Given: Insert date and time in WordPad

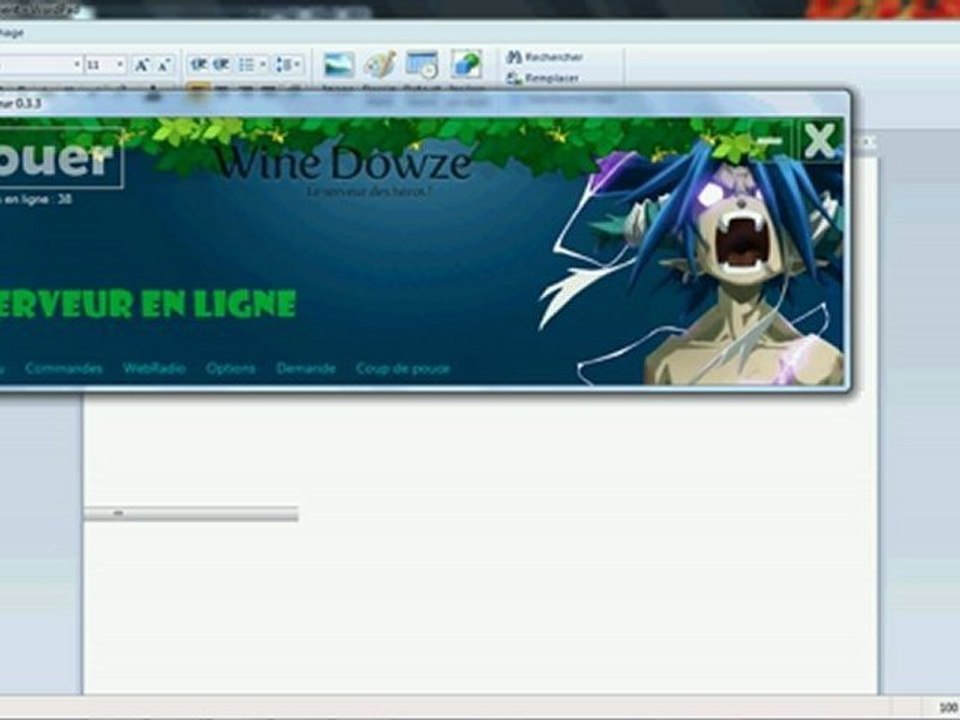Looking at the screenshot, I should pyautogui.click(x=422, y=65).
